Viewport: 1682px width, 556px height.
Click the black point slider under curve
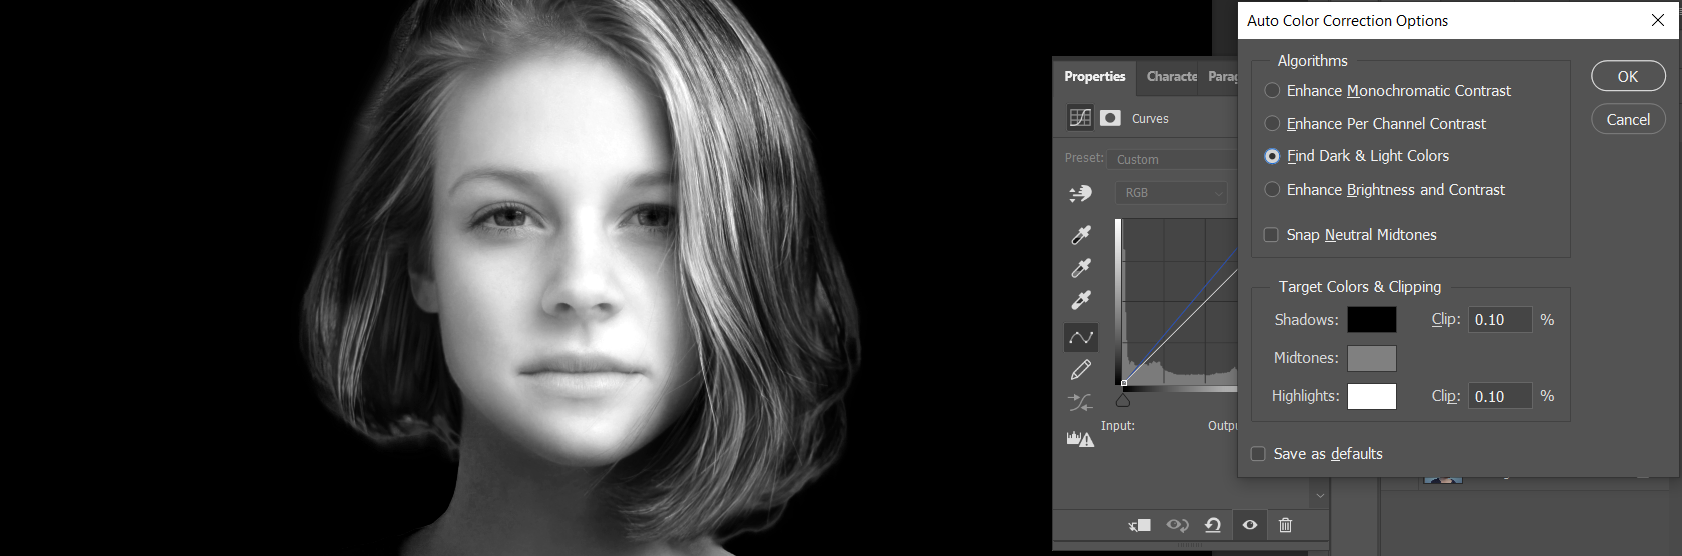1123,400
